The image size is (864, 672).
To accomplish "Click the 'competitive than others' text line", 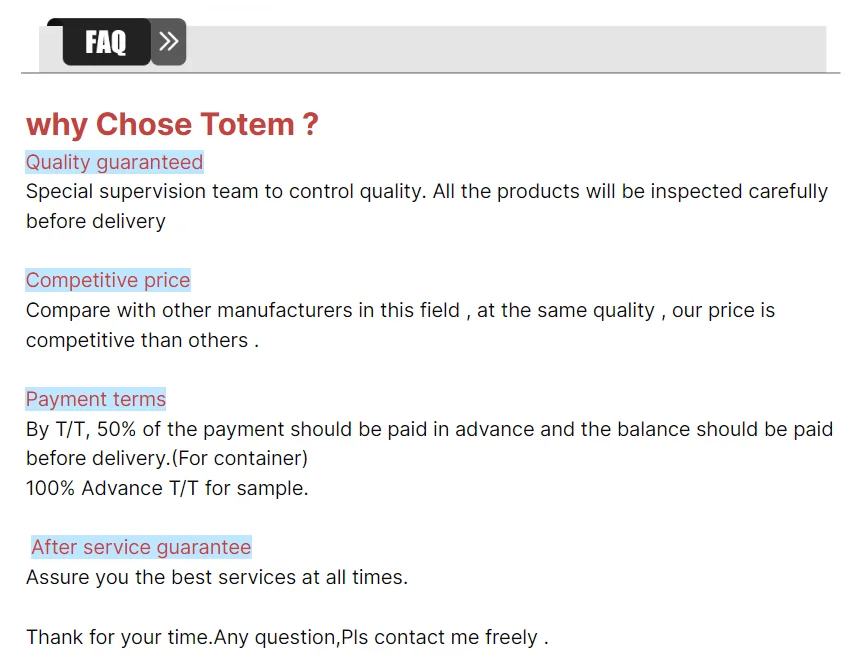I will point(142,340).
